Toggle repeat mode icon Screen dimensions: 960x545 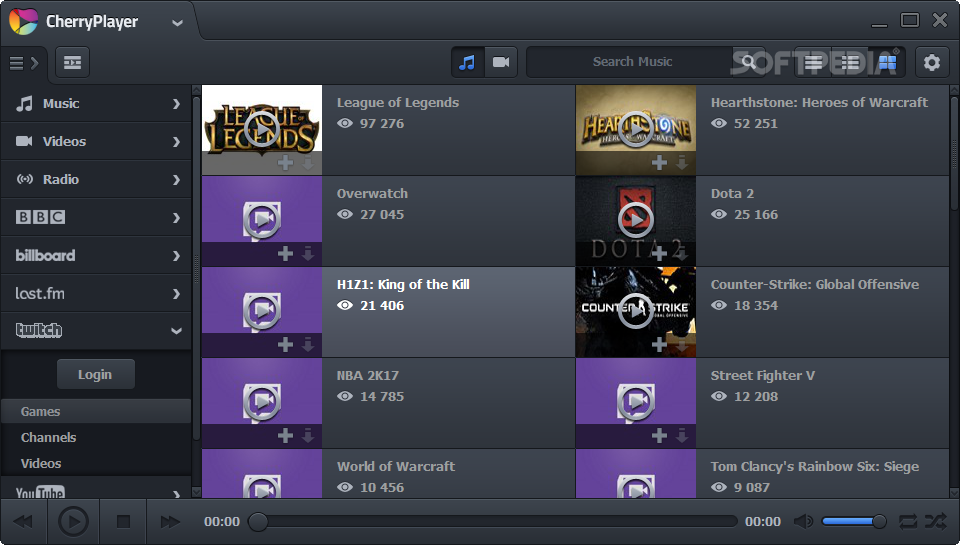pos(907,522)
